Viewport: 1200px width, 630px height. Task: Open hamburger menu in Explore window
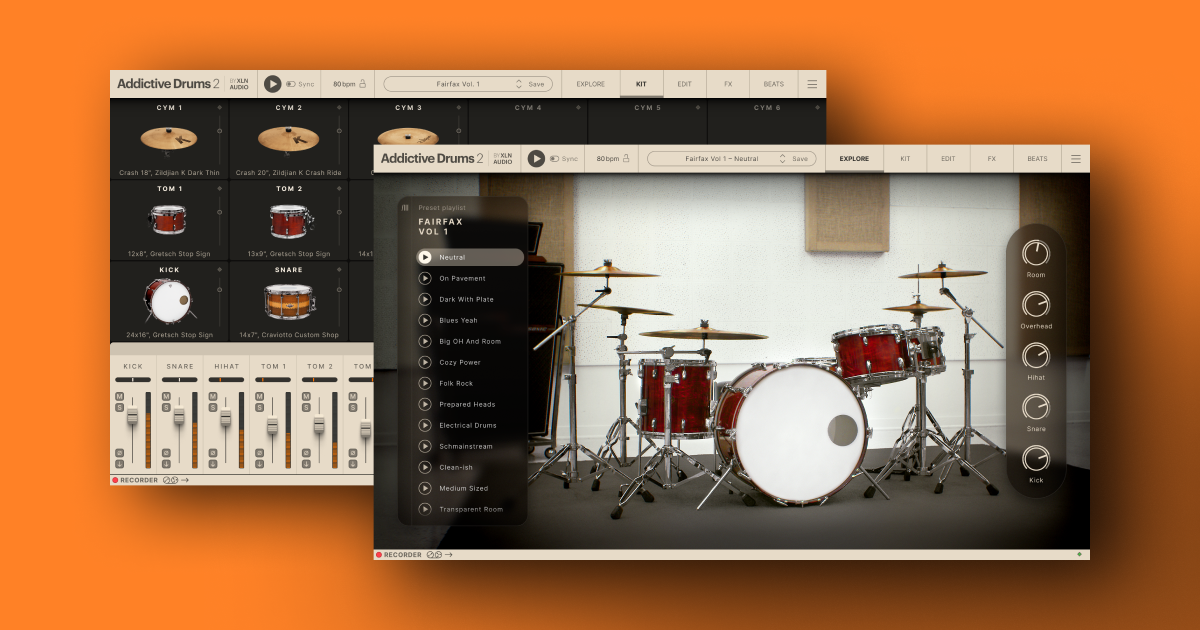pos(1076,158)
